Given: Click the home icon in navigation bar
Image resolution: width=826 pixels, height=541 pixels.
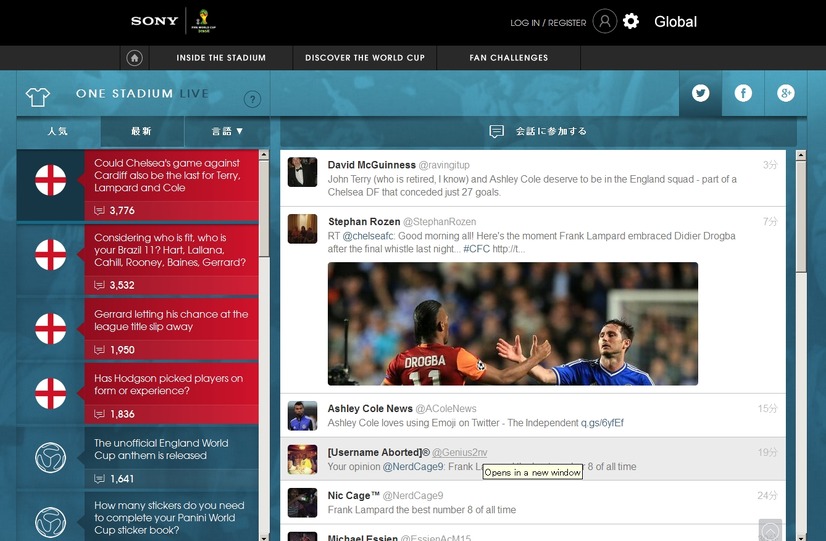Looking at the screenshot, I should point(134,58).
